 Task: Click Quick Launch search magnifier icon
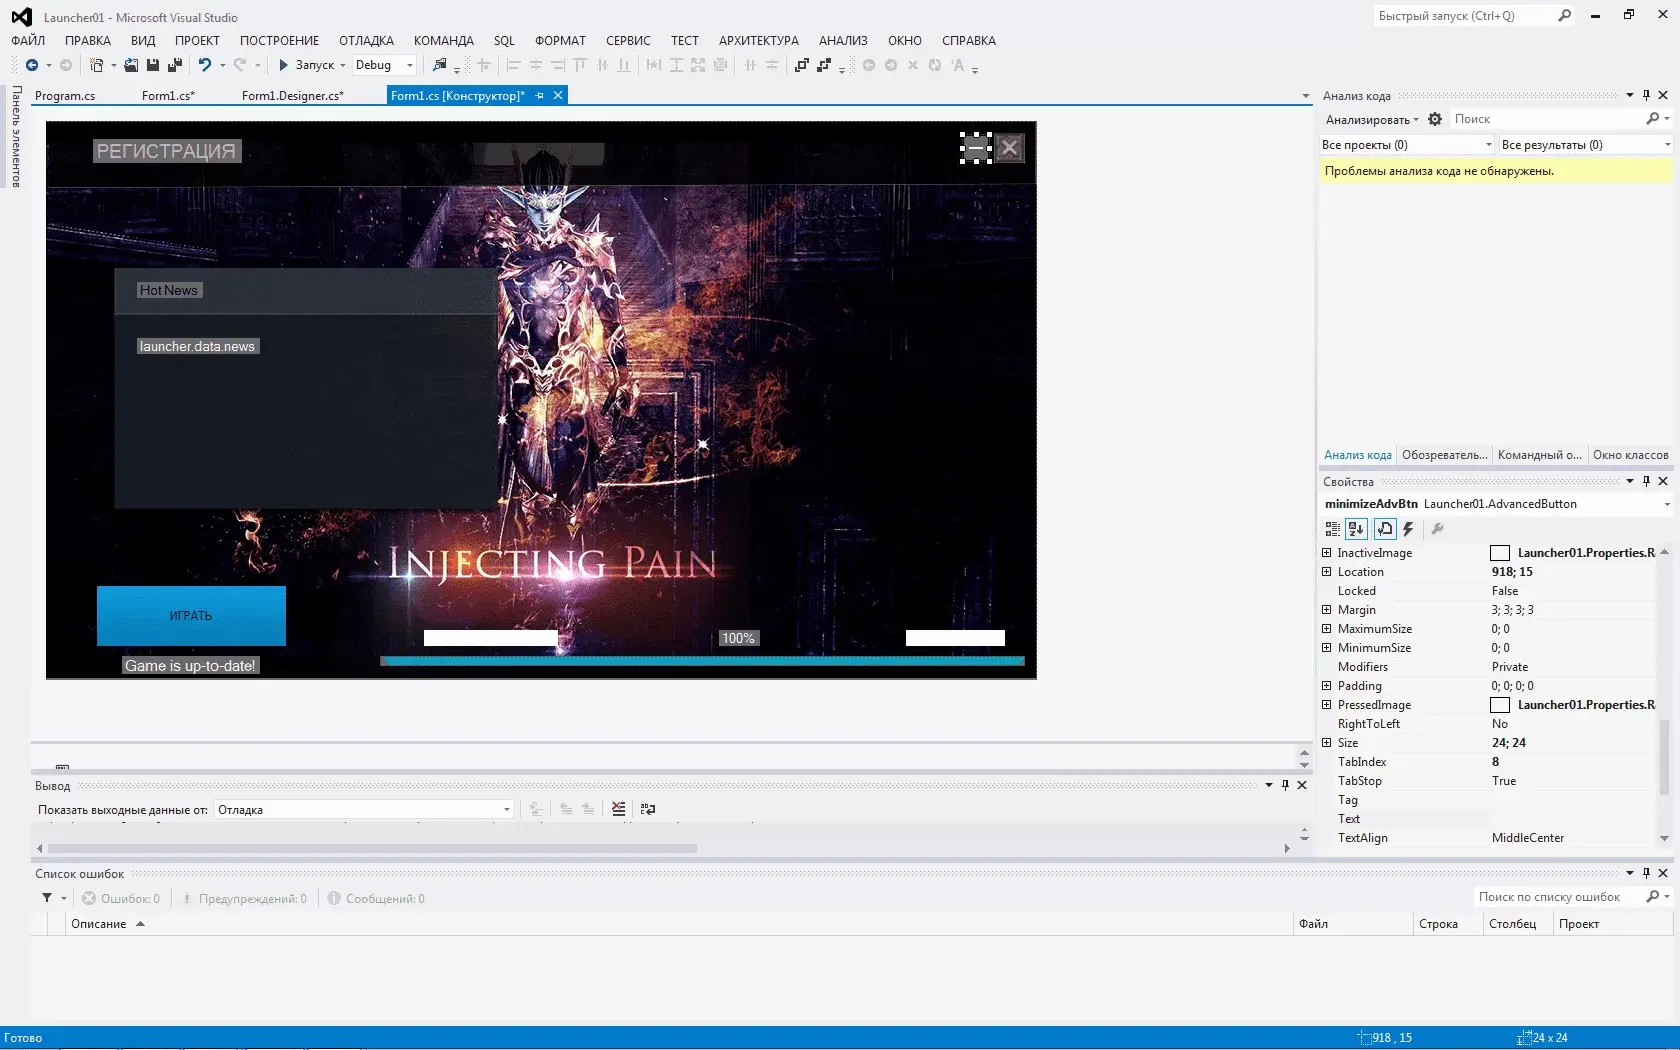1565,15
